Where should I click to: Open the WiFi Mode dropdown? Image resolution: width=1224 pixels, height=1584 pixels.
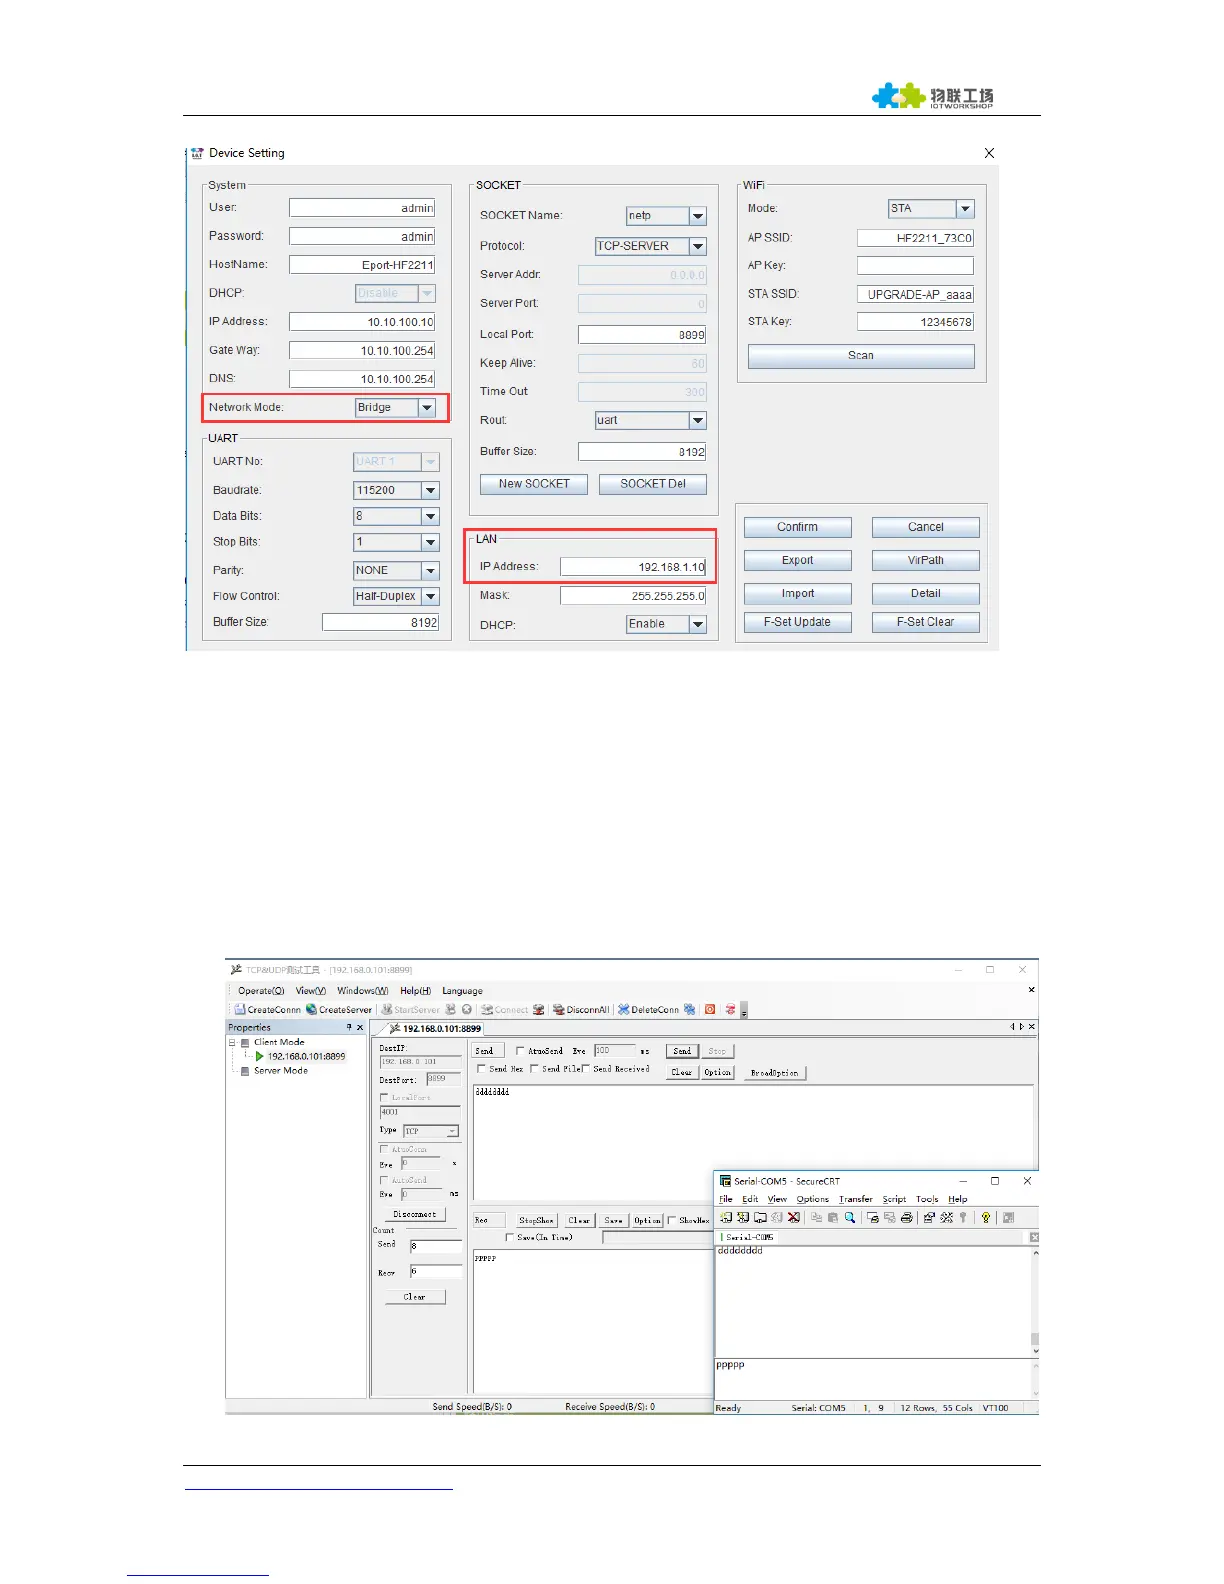pyautogui.click(x=965, y=209)
